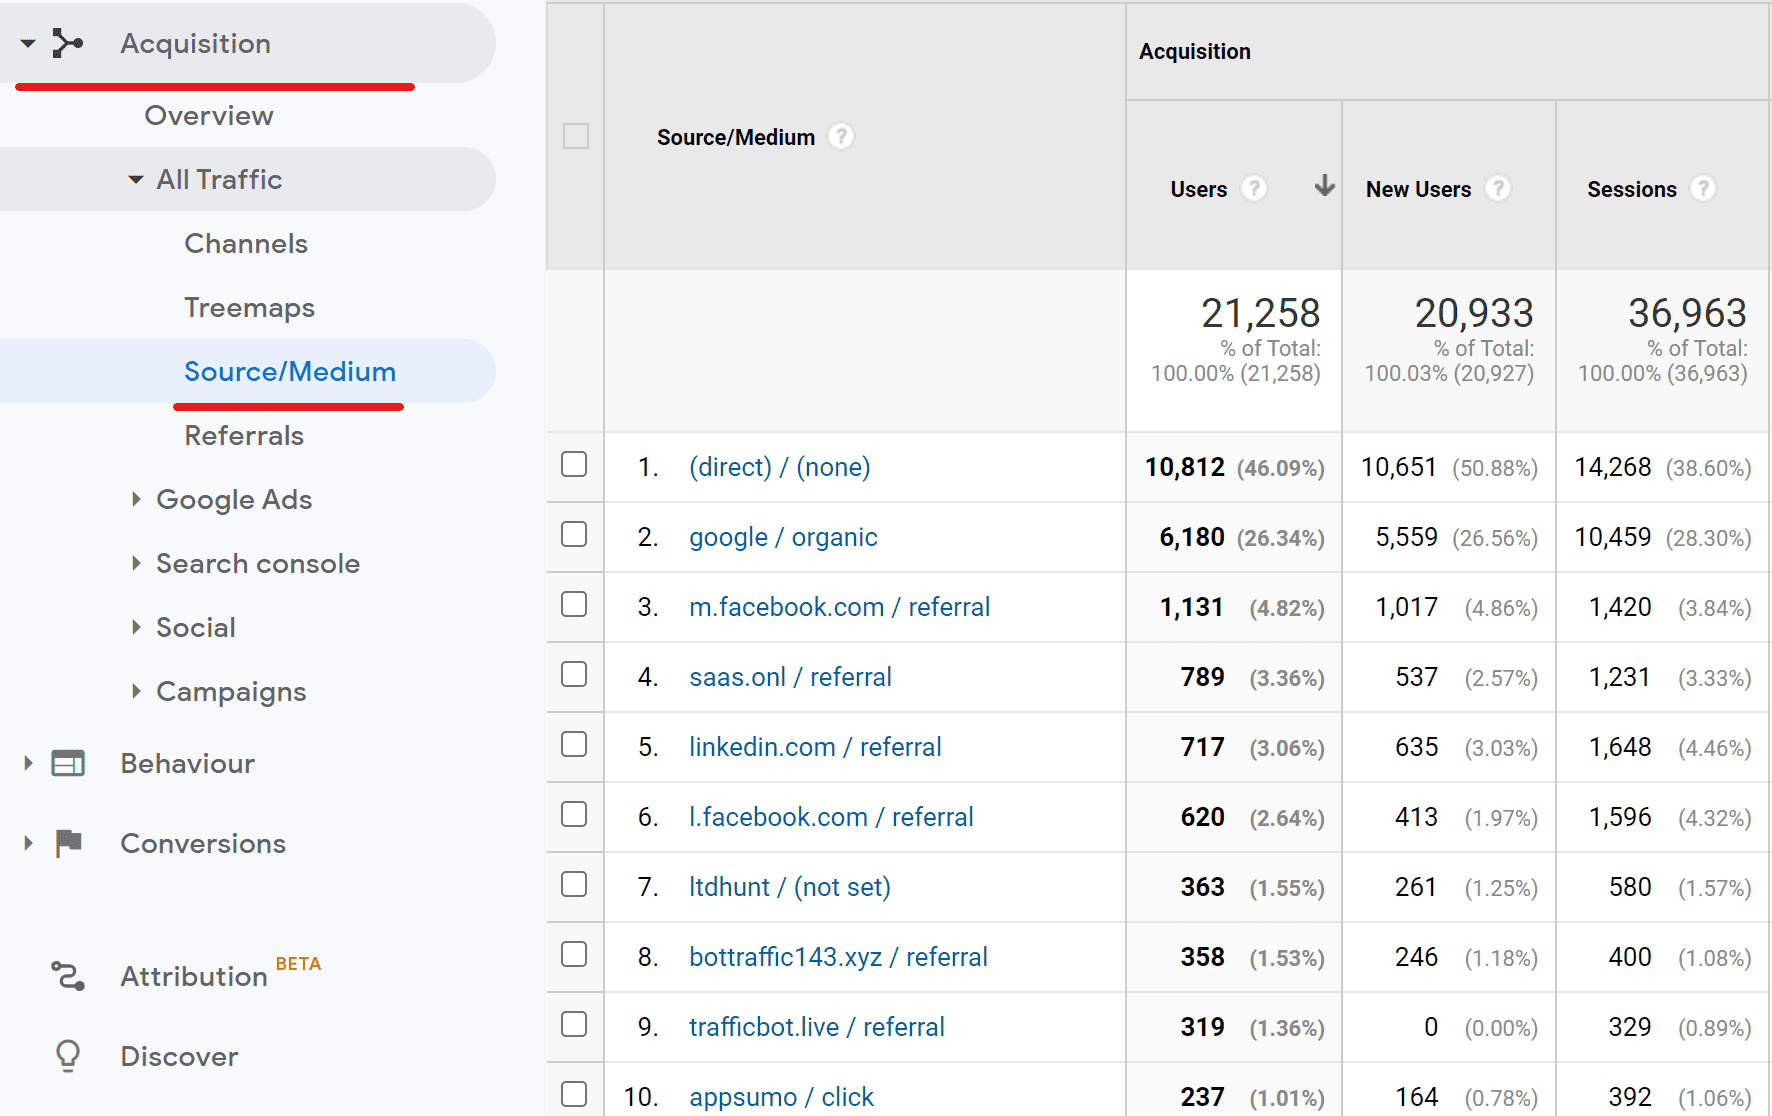Open the linkedin.com / referral link
The width and height of the screenshot is (1772, 1116).
point(815,747)
